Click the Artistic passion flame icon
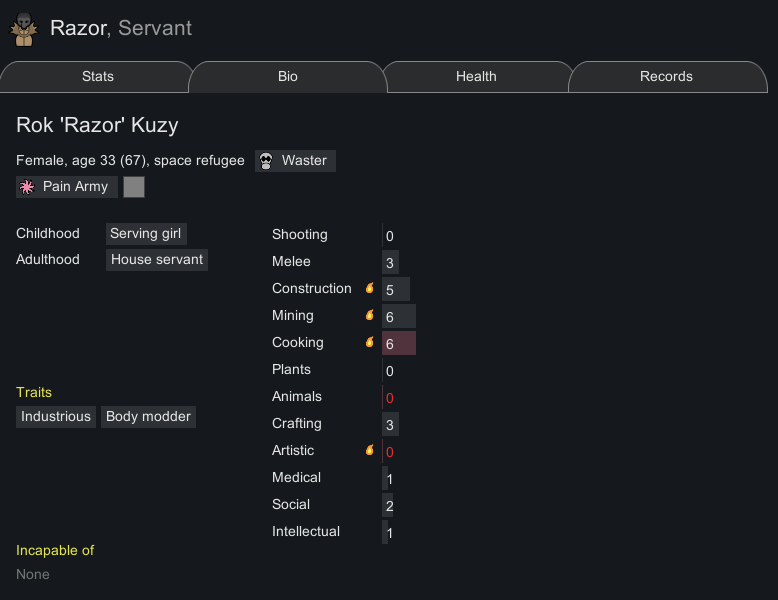Screen dimensions: 778x600 click(370, 450)
